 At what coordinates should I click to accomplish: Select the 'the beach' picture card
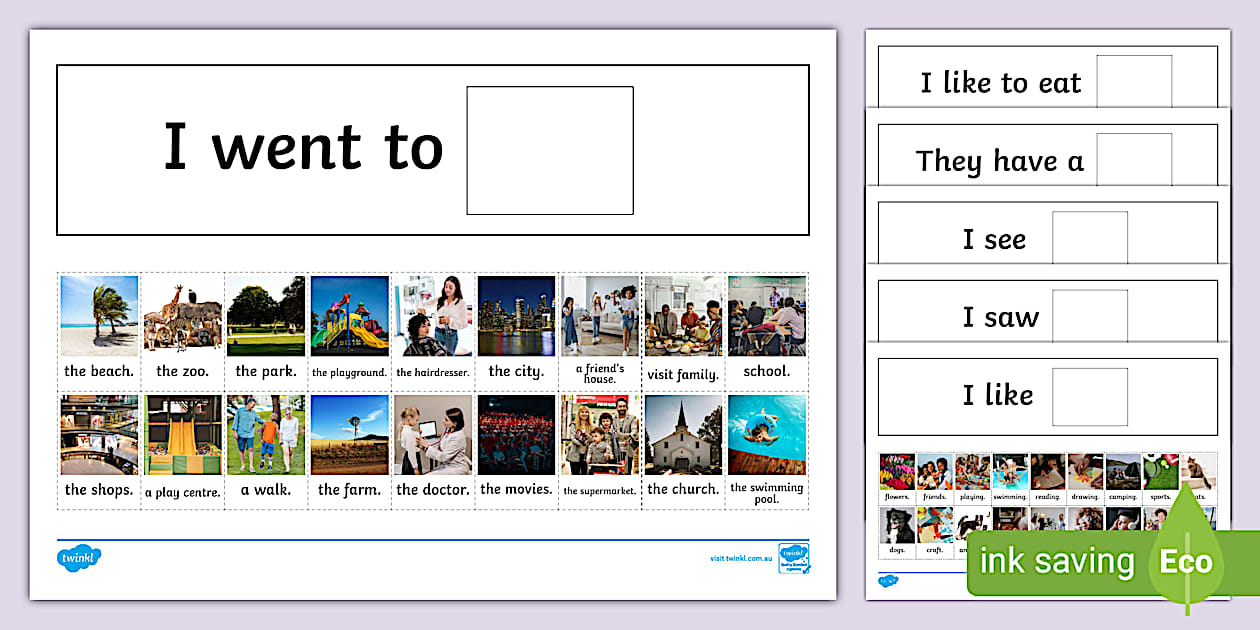click(x=99, y=330)
